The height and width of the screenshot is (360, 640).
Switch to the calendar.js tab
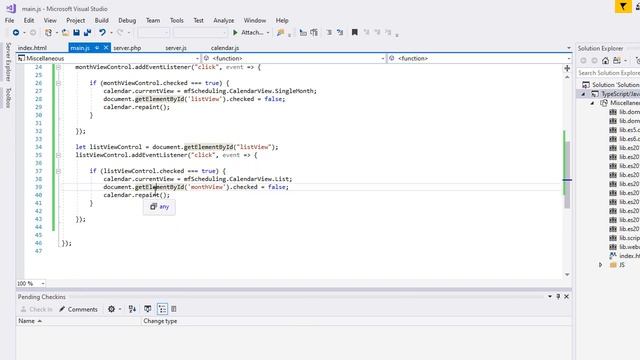coord(225,48)
